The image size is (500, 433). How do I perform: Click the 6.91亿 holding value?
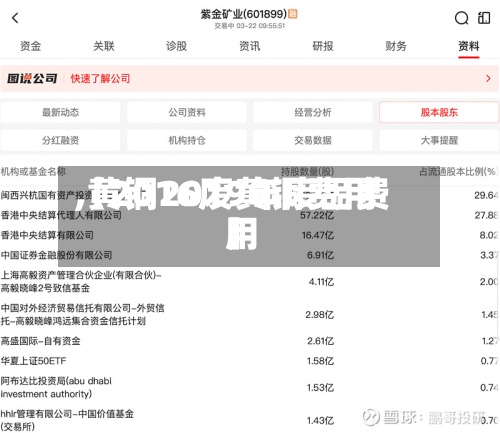pos(320,255)
